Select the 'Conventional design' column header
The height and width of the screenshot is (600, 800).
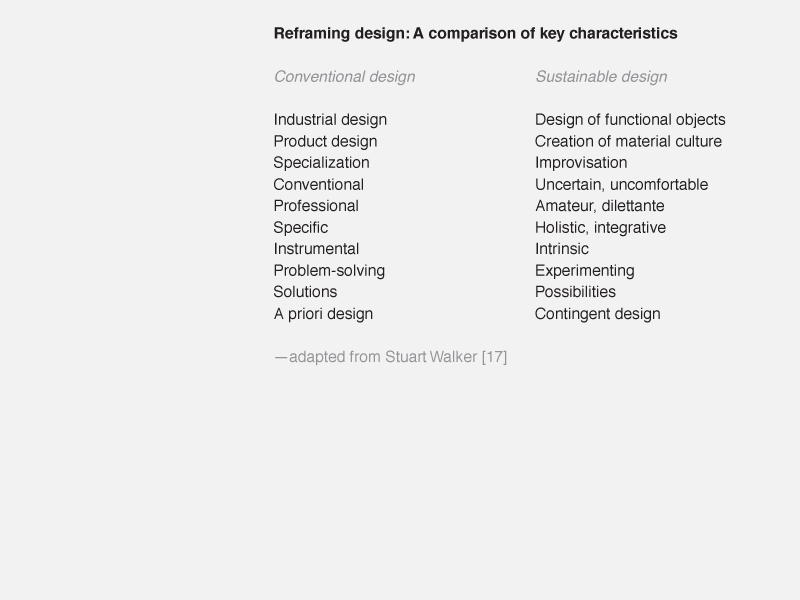coord(344,77)
